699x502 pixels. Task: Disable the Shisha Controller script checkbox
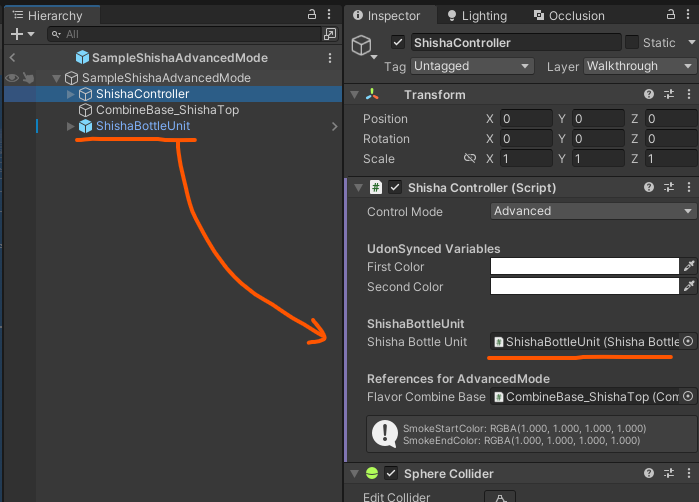[x=395, y=187]
